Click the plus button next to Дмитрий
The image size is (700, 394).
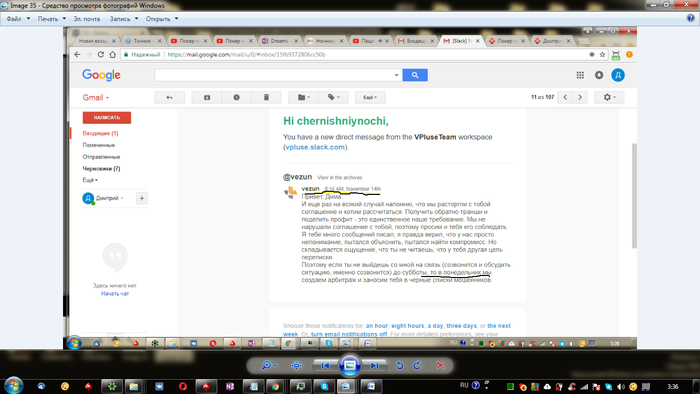142,198
